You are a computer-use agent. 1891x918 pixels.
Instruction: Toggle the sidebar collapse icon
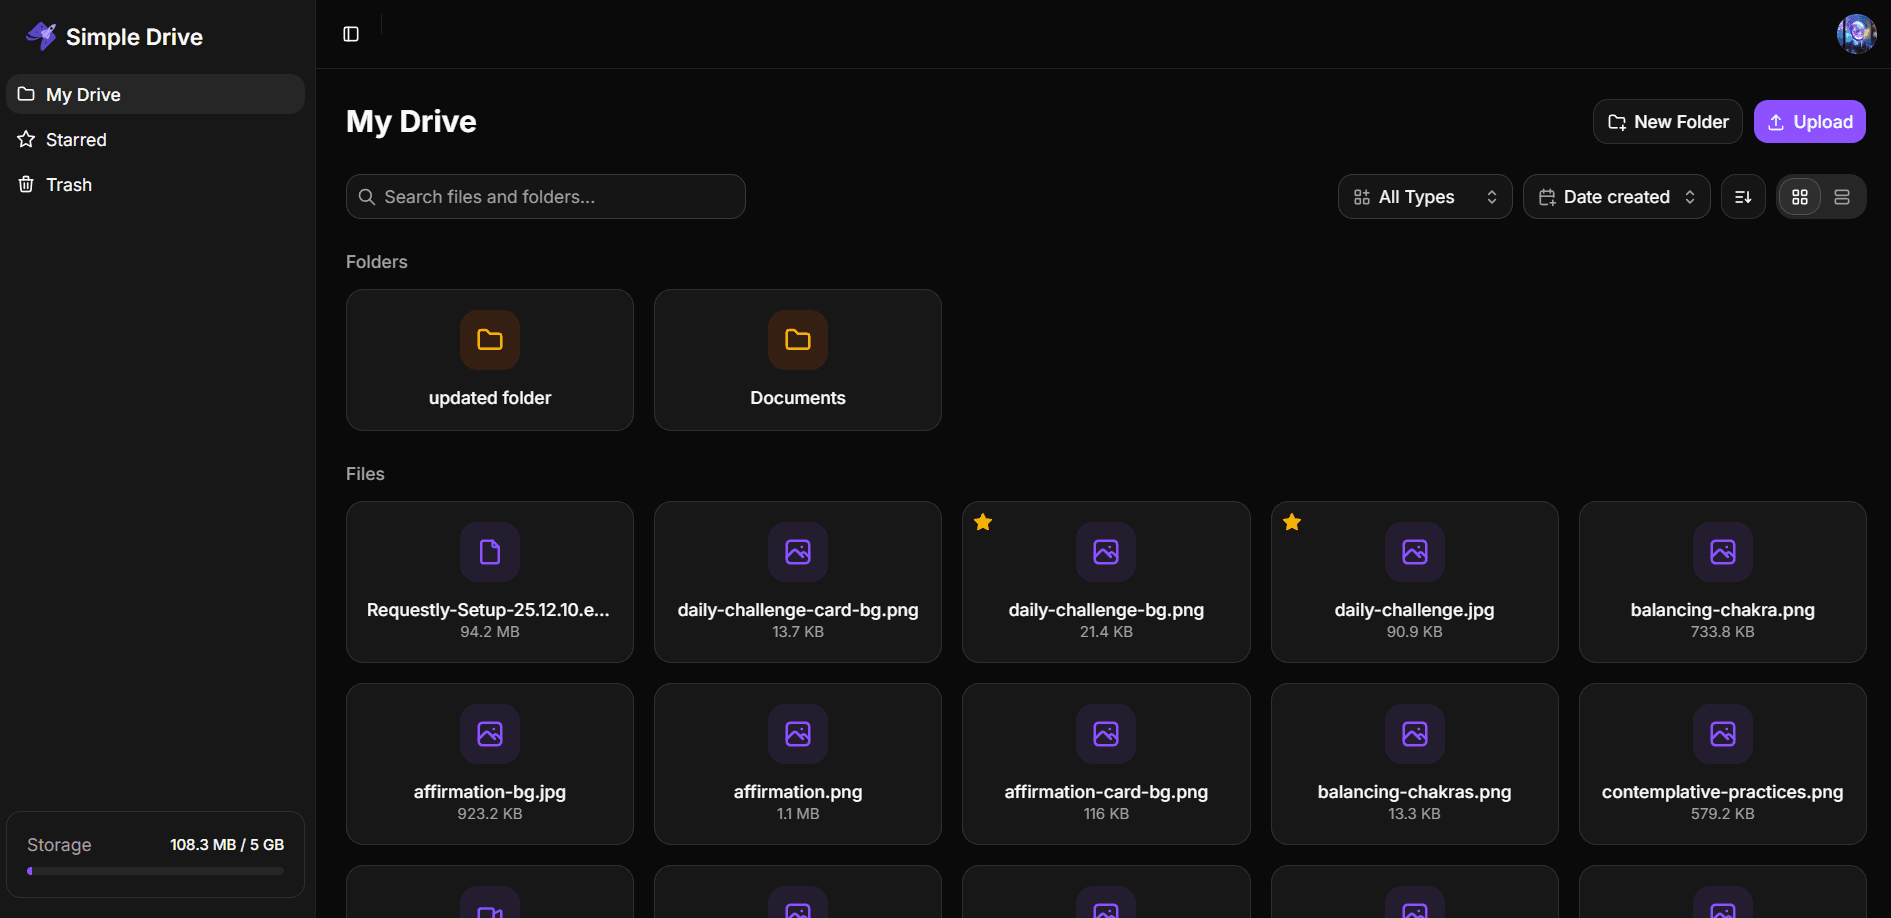tap(351, 34)
